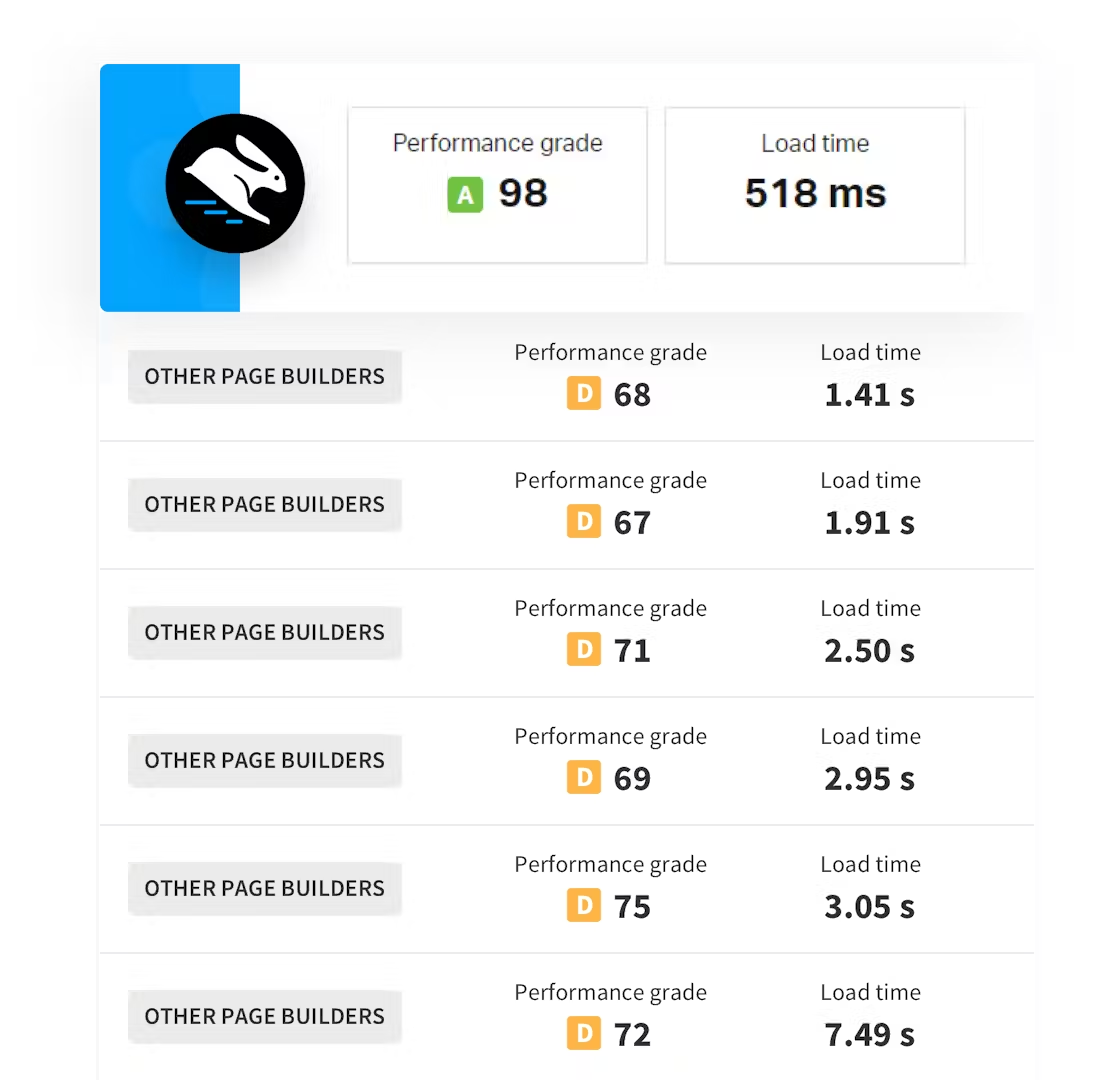Select the Other Page Builders label with 1.91 s

coord(264,504)
